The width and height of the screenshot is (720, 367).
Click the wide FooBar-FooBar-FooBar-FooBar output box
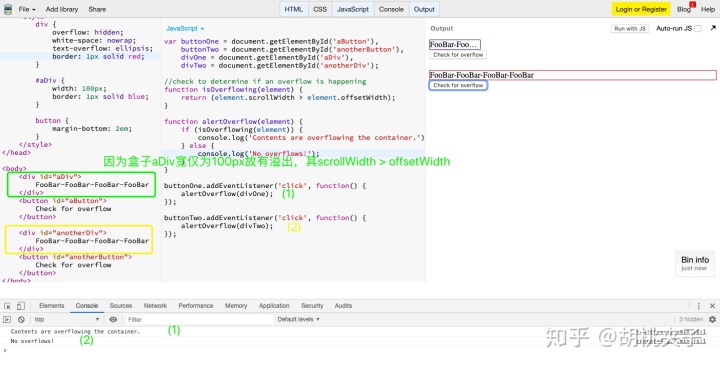[x=573, y=75]
